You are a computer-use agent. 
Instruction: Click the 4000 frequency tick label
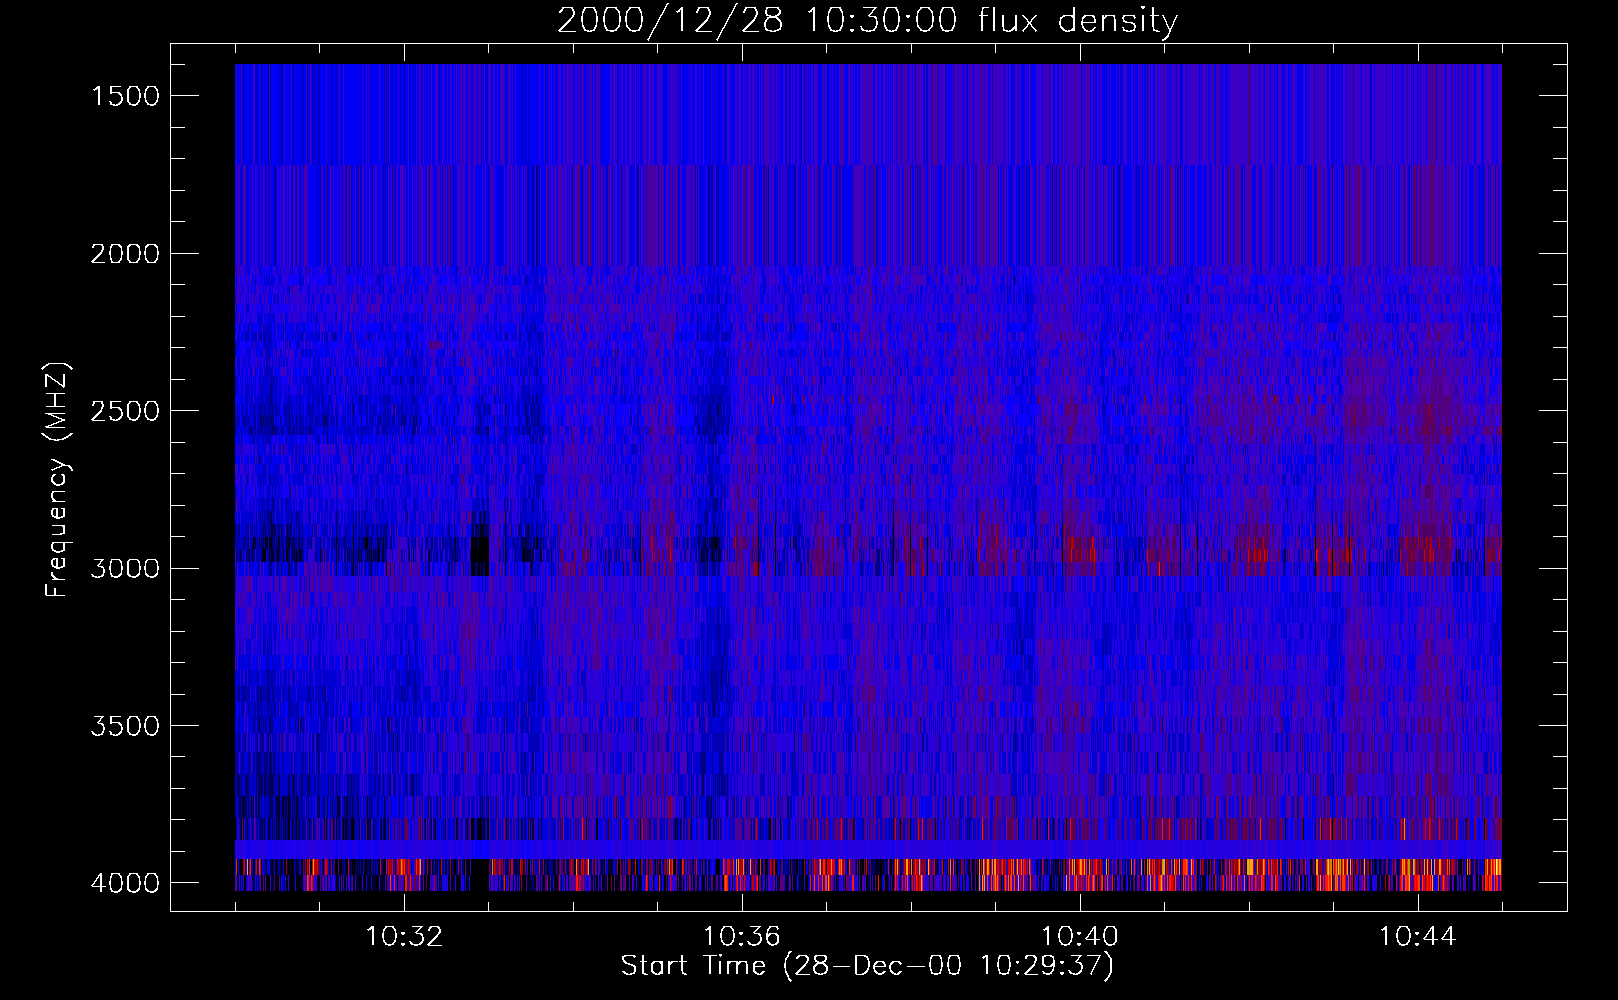(x=125, y=883)
